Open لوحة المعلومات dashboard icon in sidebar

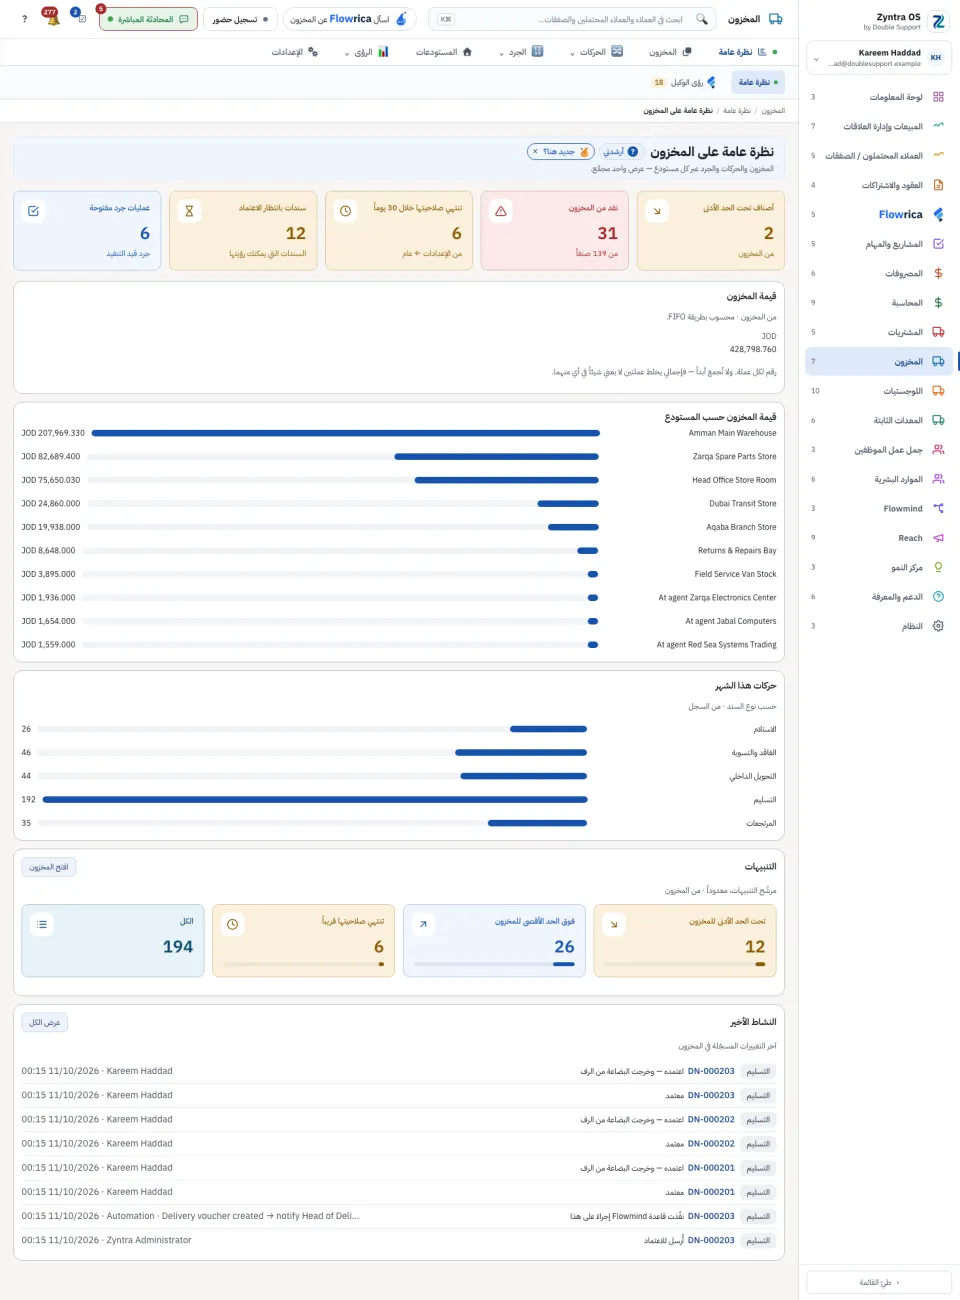click(938, 97)
